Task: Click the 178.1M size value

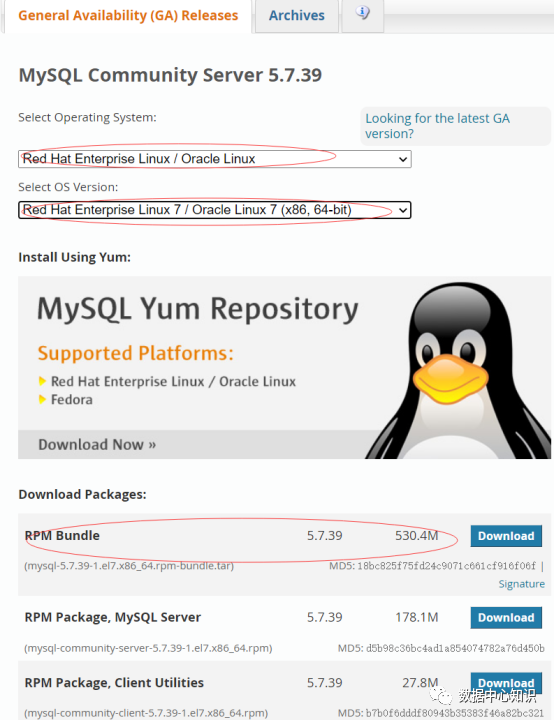Action: (x=417, y=617)
